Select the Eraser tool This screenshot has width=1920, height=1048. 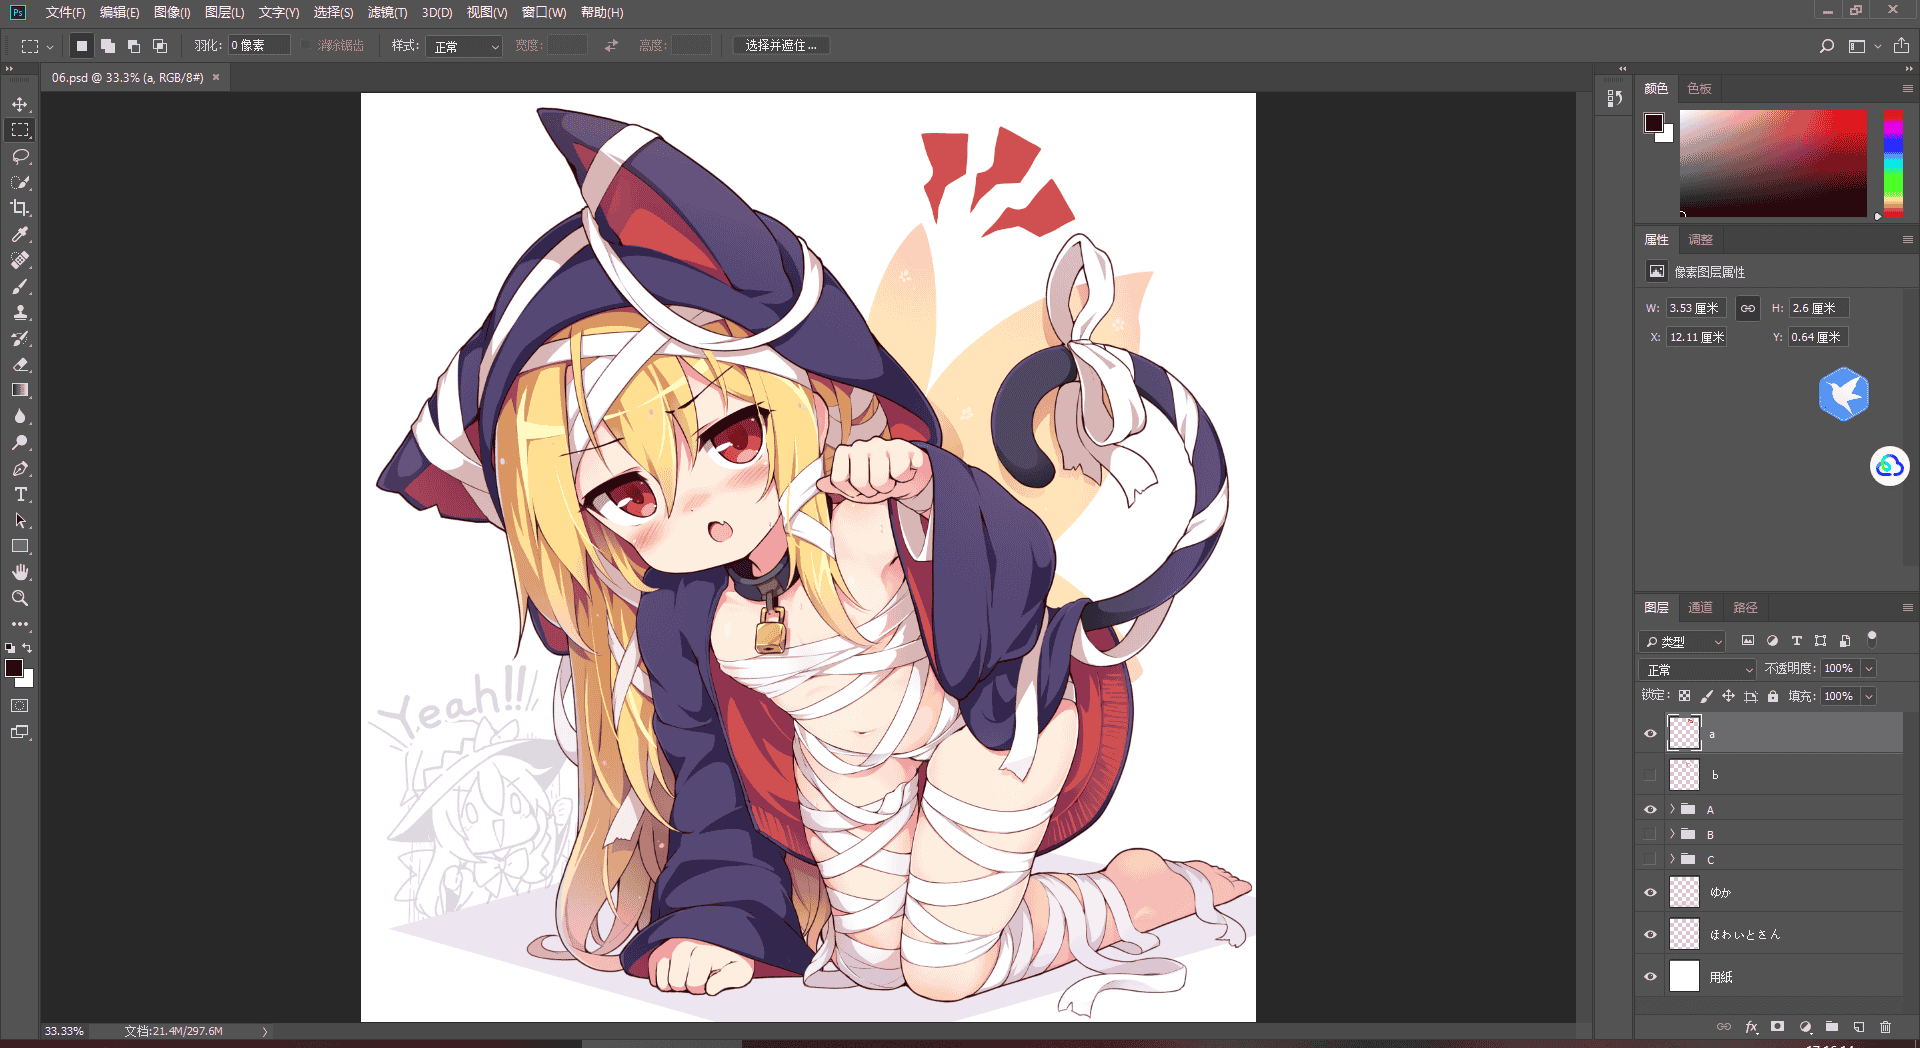[x=20, y=364]
